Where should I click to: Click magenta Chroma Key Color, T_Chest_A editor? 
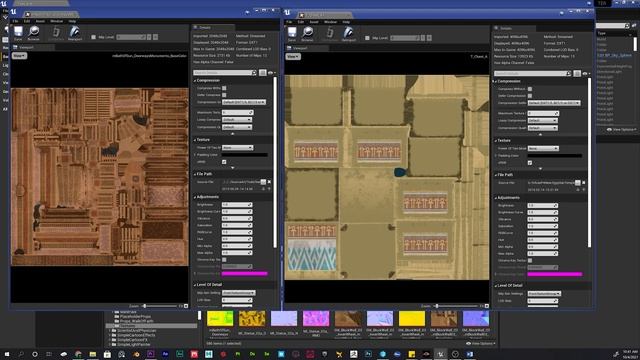click(554, 274)
